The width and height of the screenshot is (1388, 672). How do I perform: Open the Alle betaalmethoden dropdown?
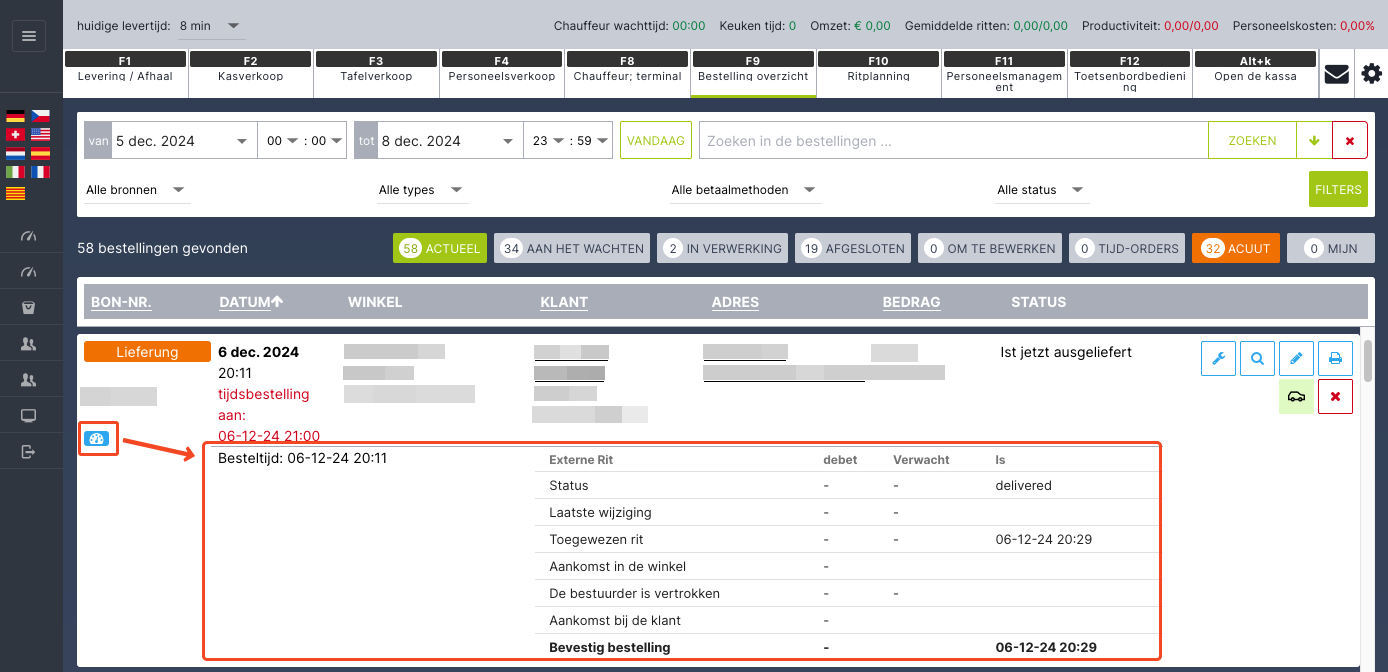[x=744, y=190]
